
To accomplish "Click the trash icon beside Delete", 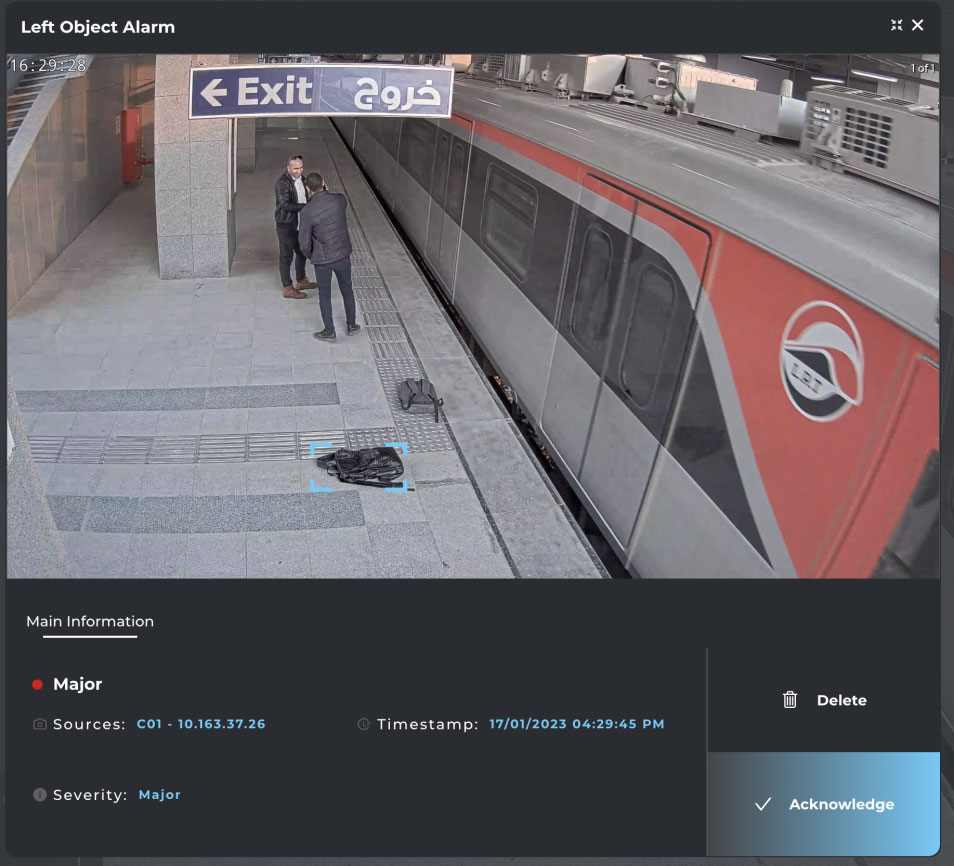I will 790,700.
